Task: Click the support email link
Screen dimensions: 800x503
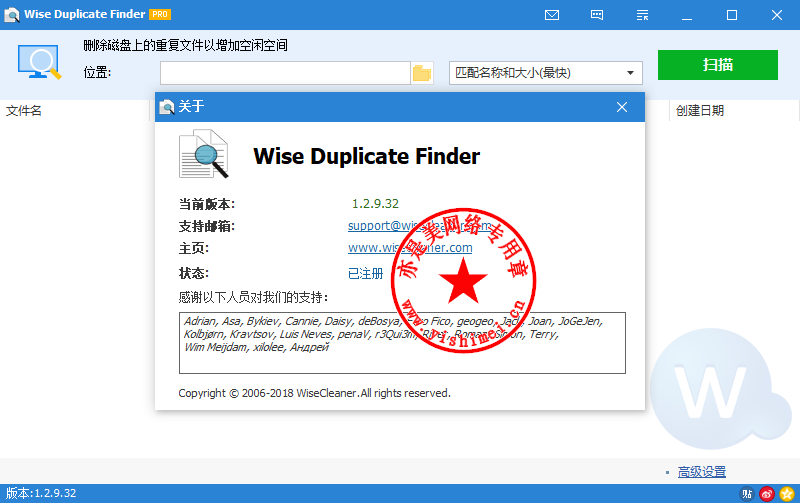Action: (419, 225)
